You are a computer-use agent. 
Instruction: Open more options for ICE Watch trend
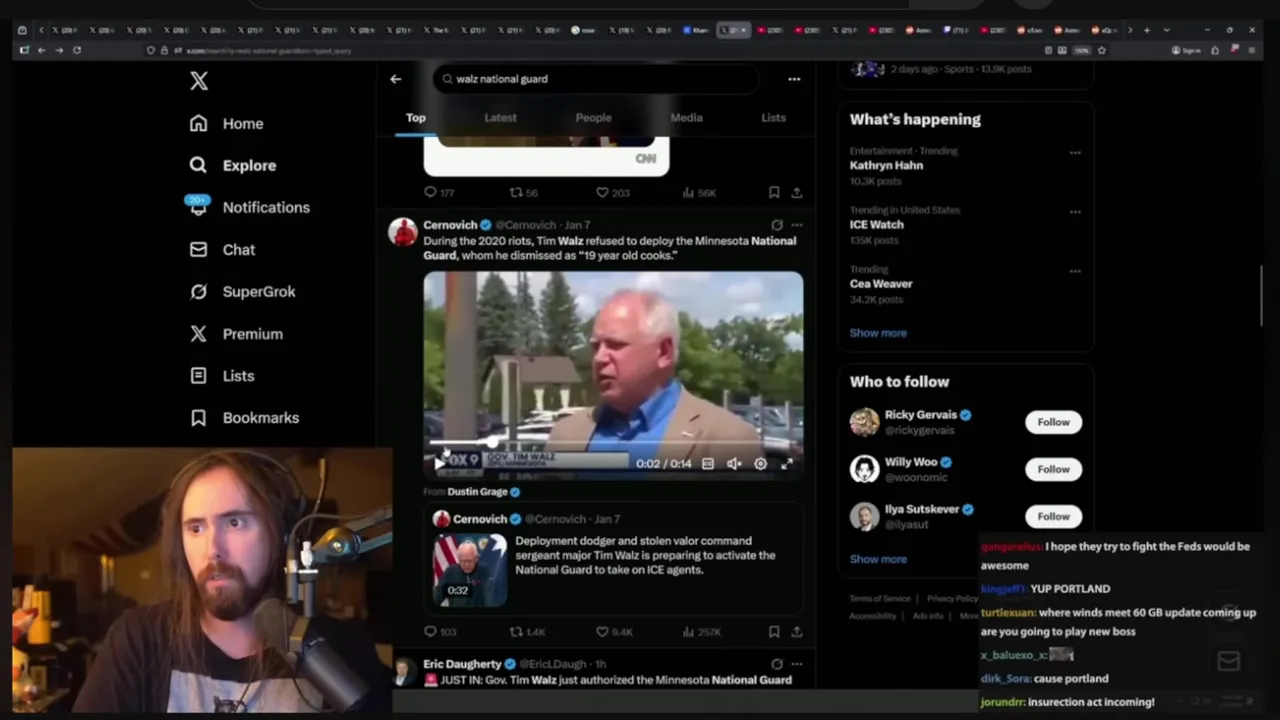pyautogui.click(x=1075, y=212)
